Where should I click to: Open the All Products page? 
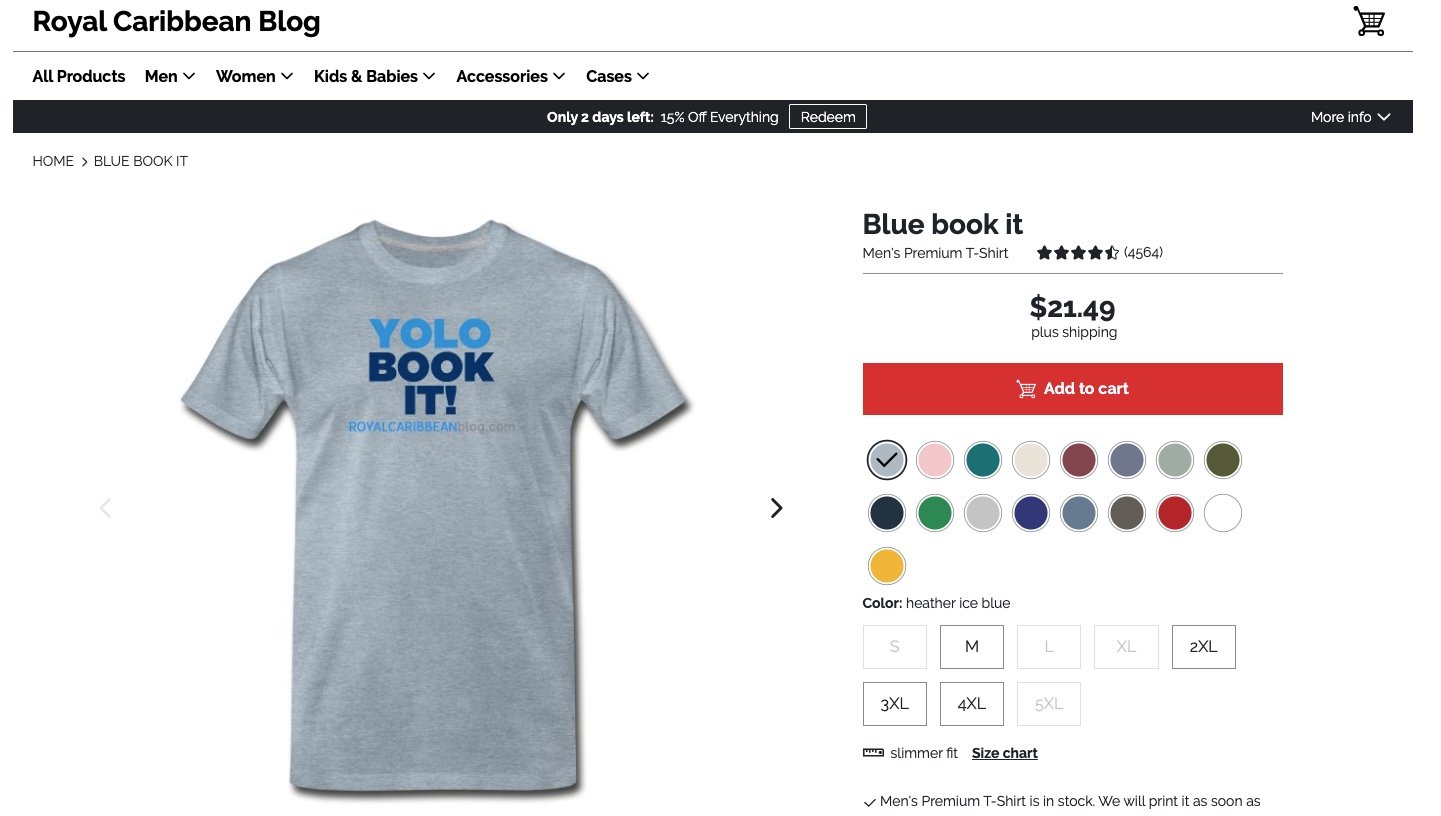coord(79,76)
